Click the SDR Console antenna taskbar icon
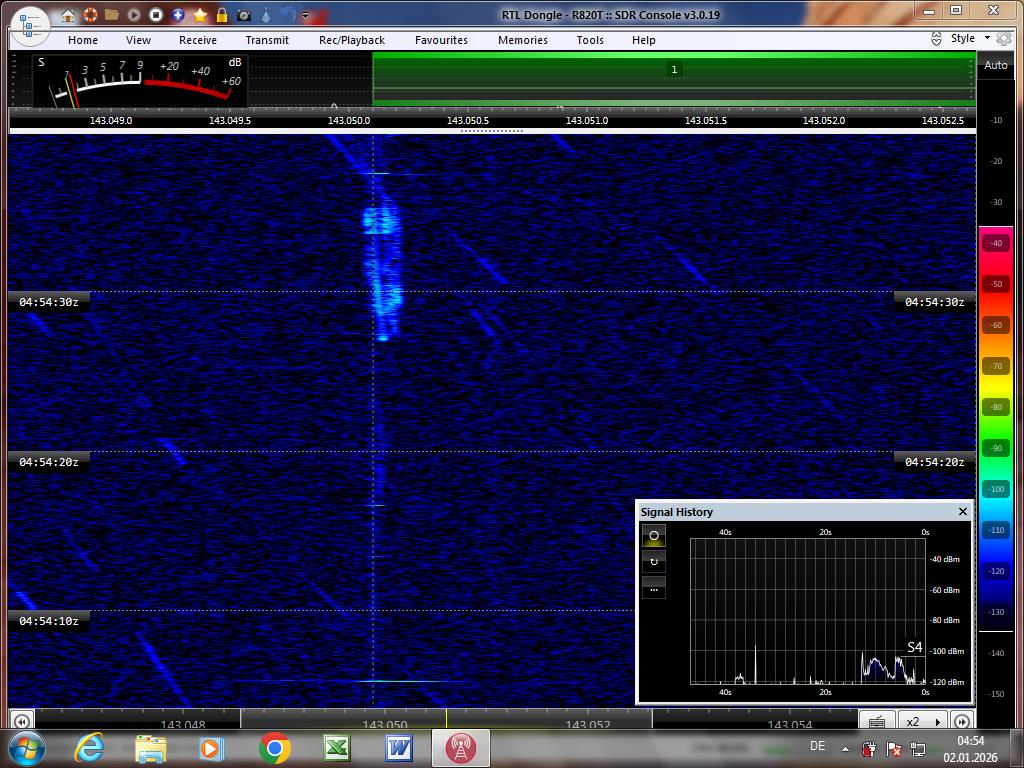 [461, 748]
